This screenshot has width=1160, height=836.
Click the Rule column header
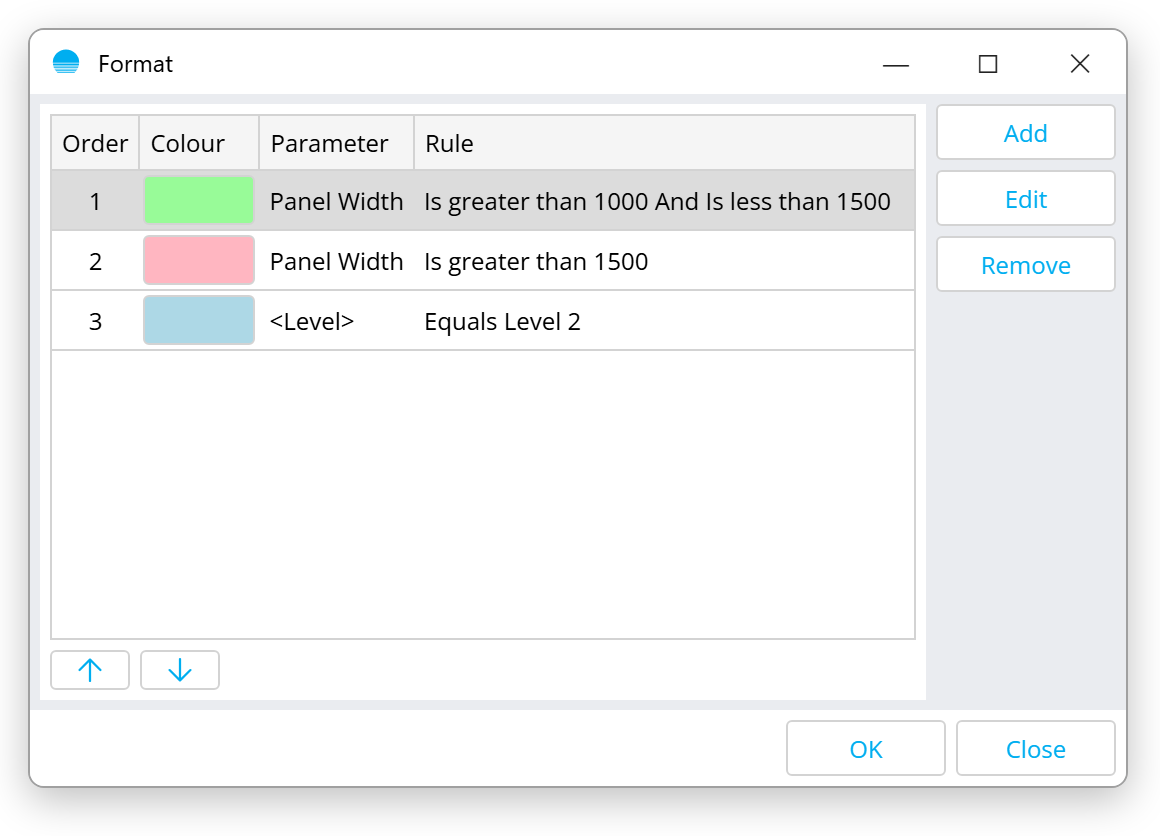(x=664, y=143)
